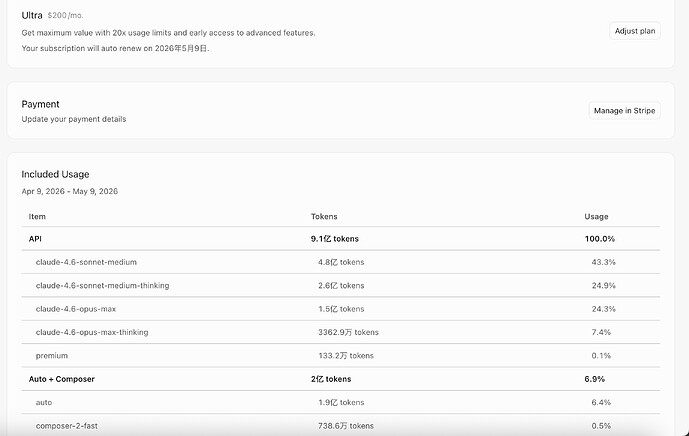The height and width of the screenshot is (436, 689).
Task: Click the 6.4% usage value
Action: tap(601, 402)
